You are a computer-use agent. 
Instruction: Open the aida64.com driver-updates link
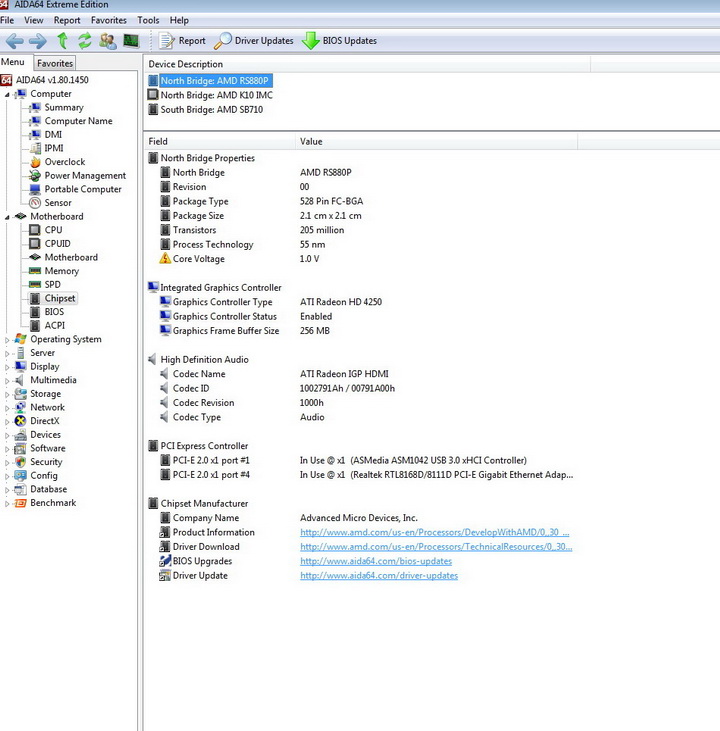point(379,576)
